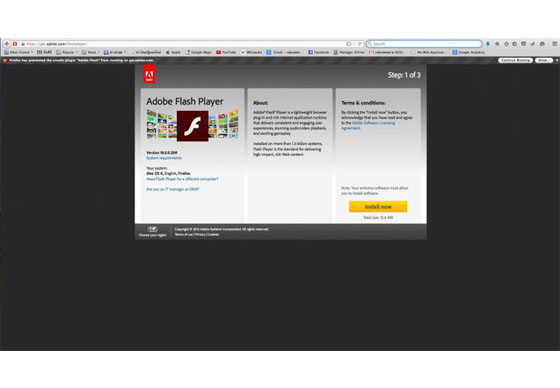
Task: Open the reader view icon in the address bar
Action: (x=349, y=44)
